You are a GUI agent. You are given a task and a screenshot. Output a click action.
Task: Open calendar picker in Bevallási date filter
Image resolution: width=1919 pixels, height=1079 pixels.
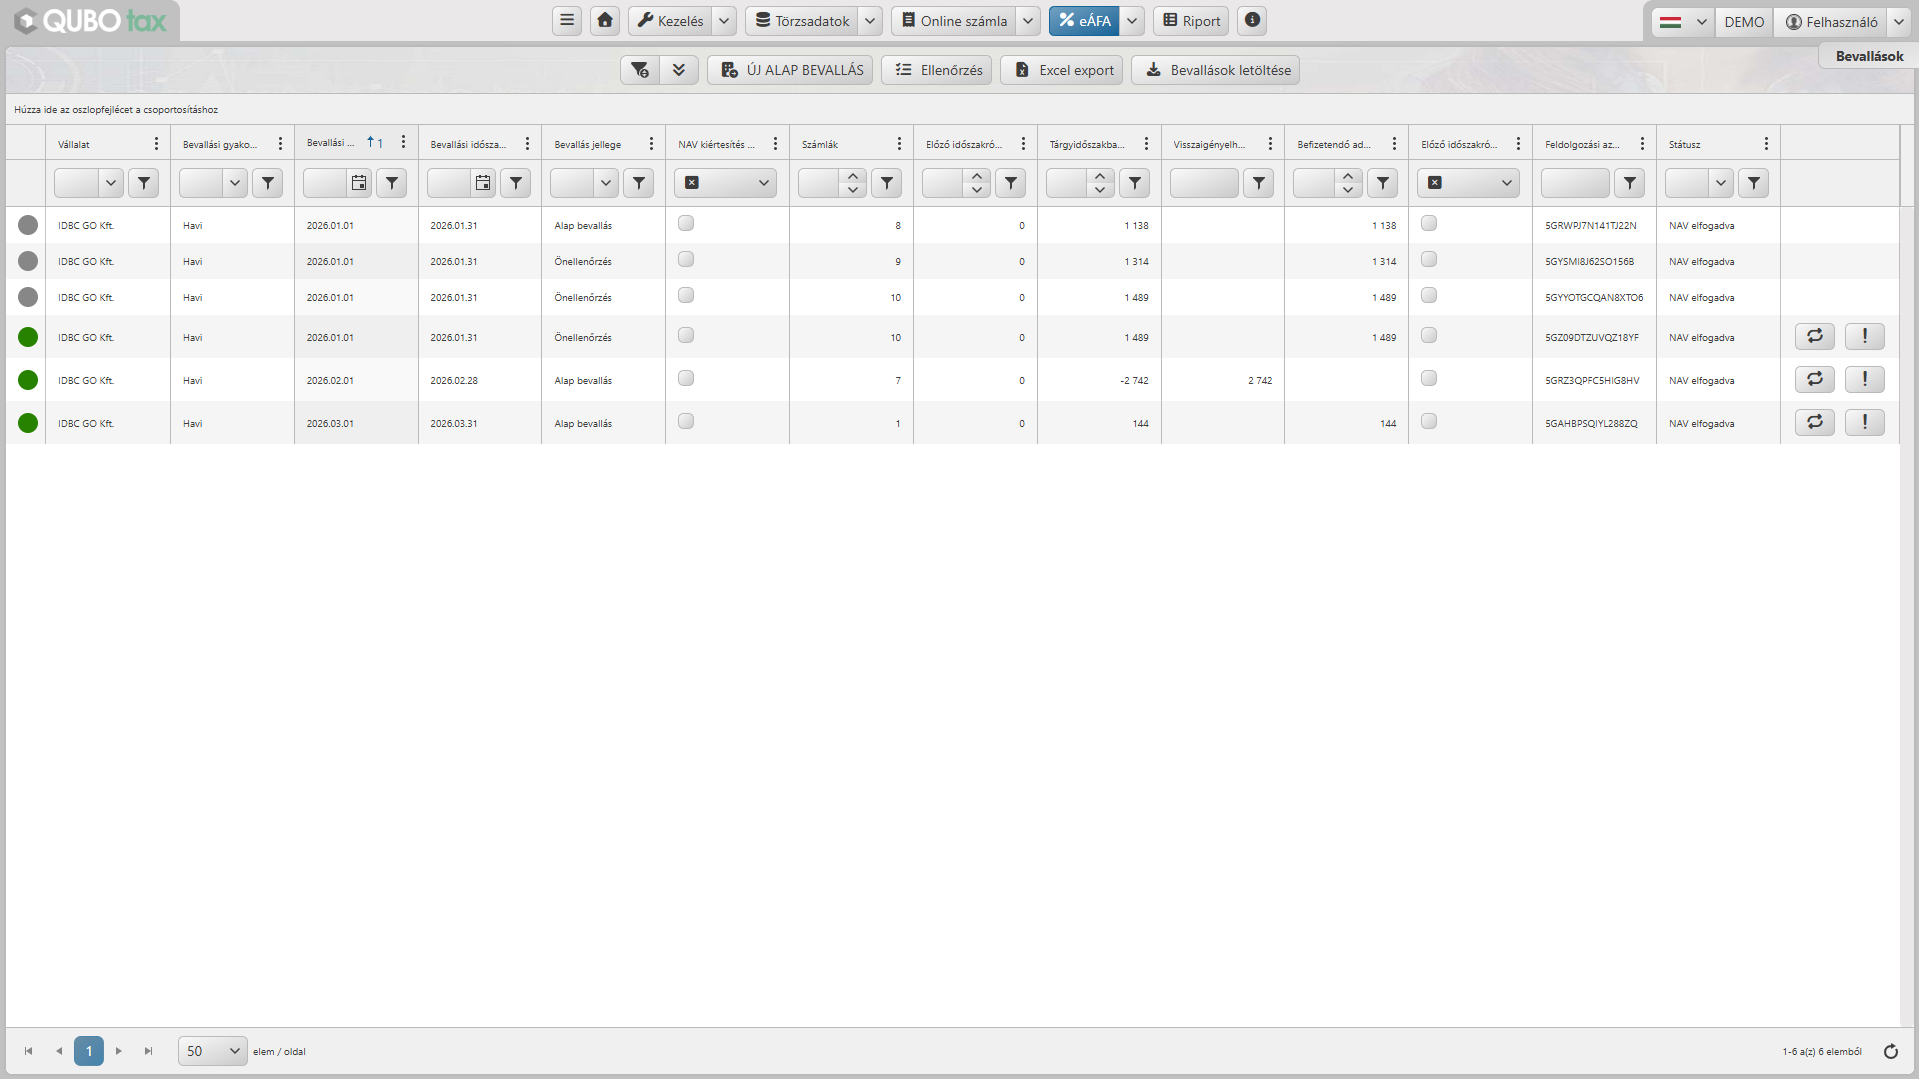point(359,183)
